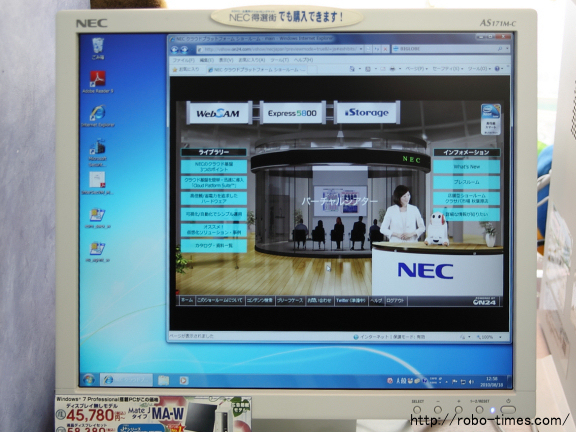Expand the zoom level dropdown in status bar
Image resolution: width=576 pixels, height=432 pixels.
[500, 337]
